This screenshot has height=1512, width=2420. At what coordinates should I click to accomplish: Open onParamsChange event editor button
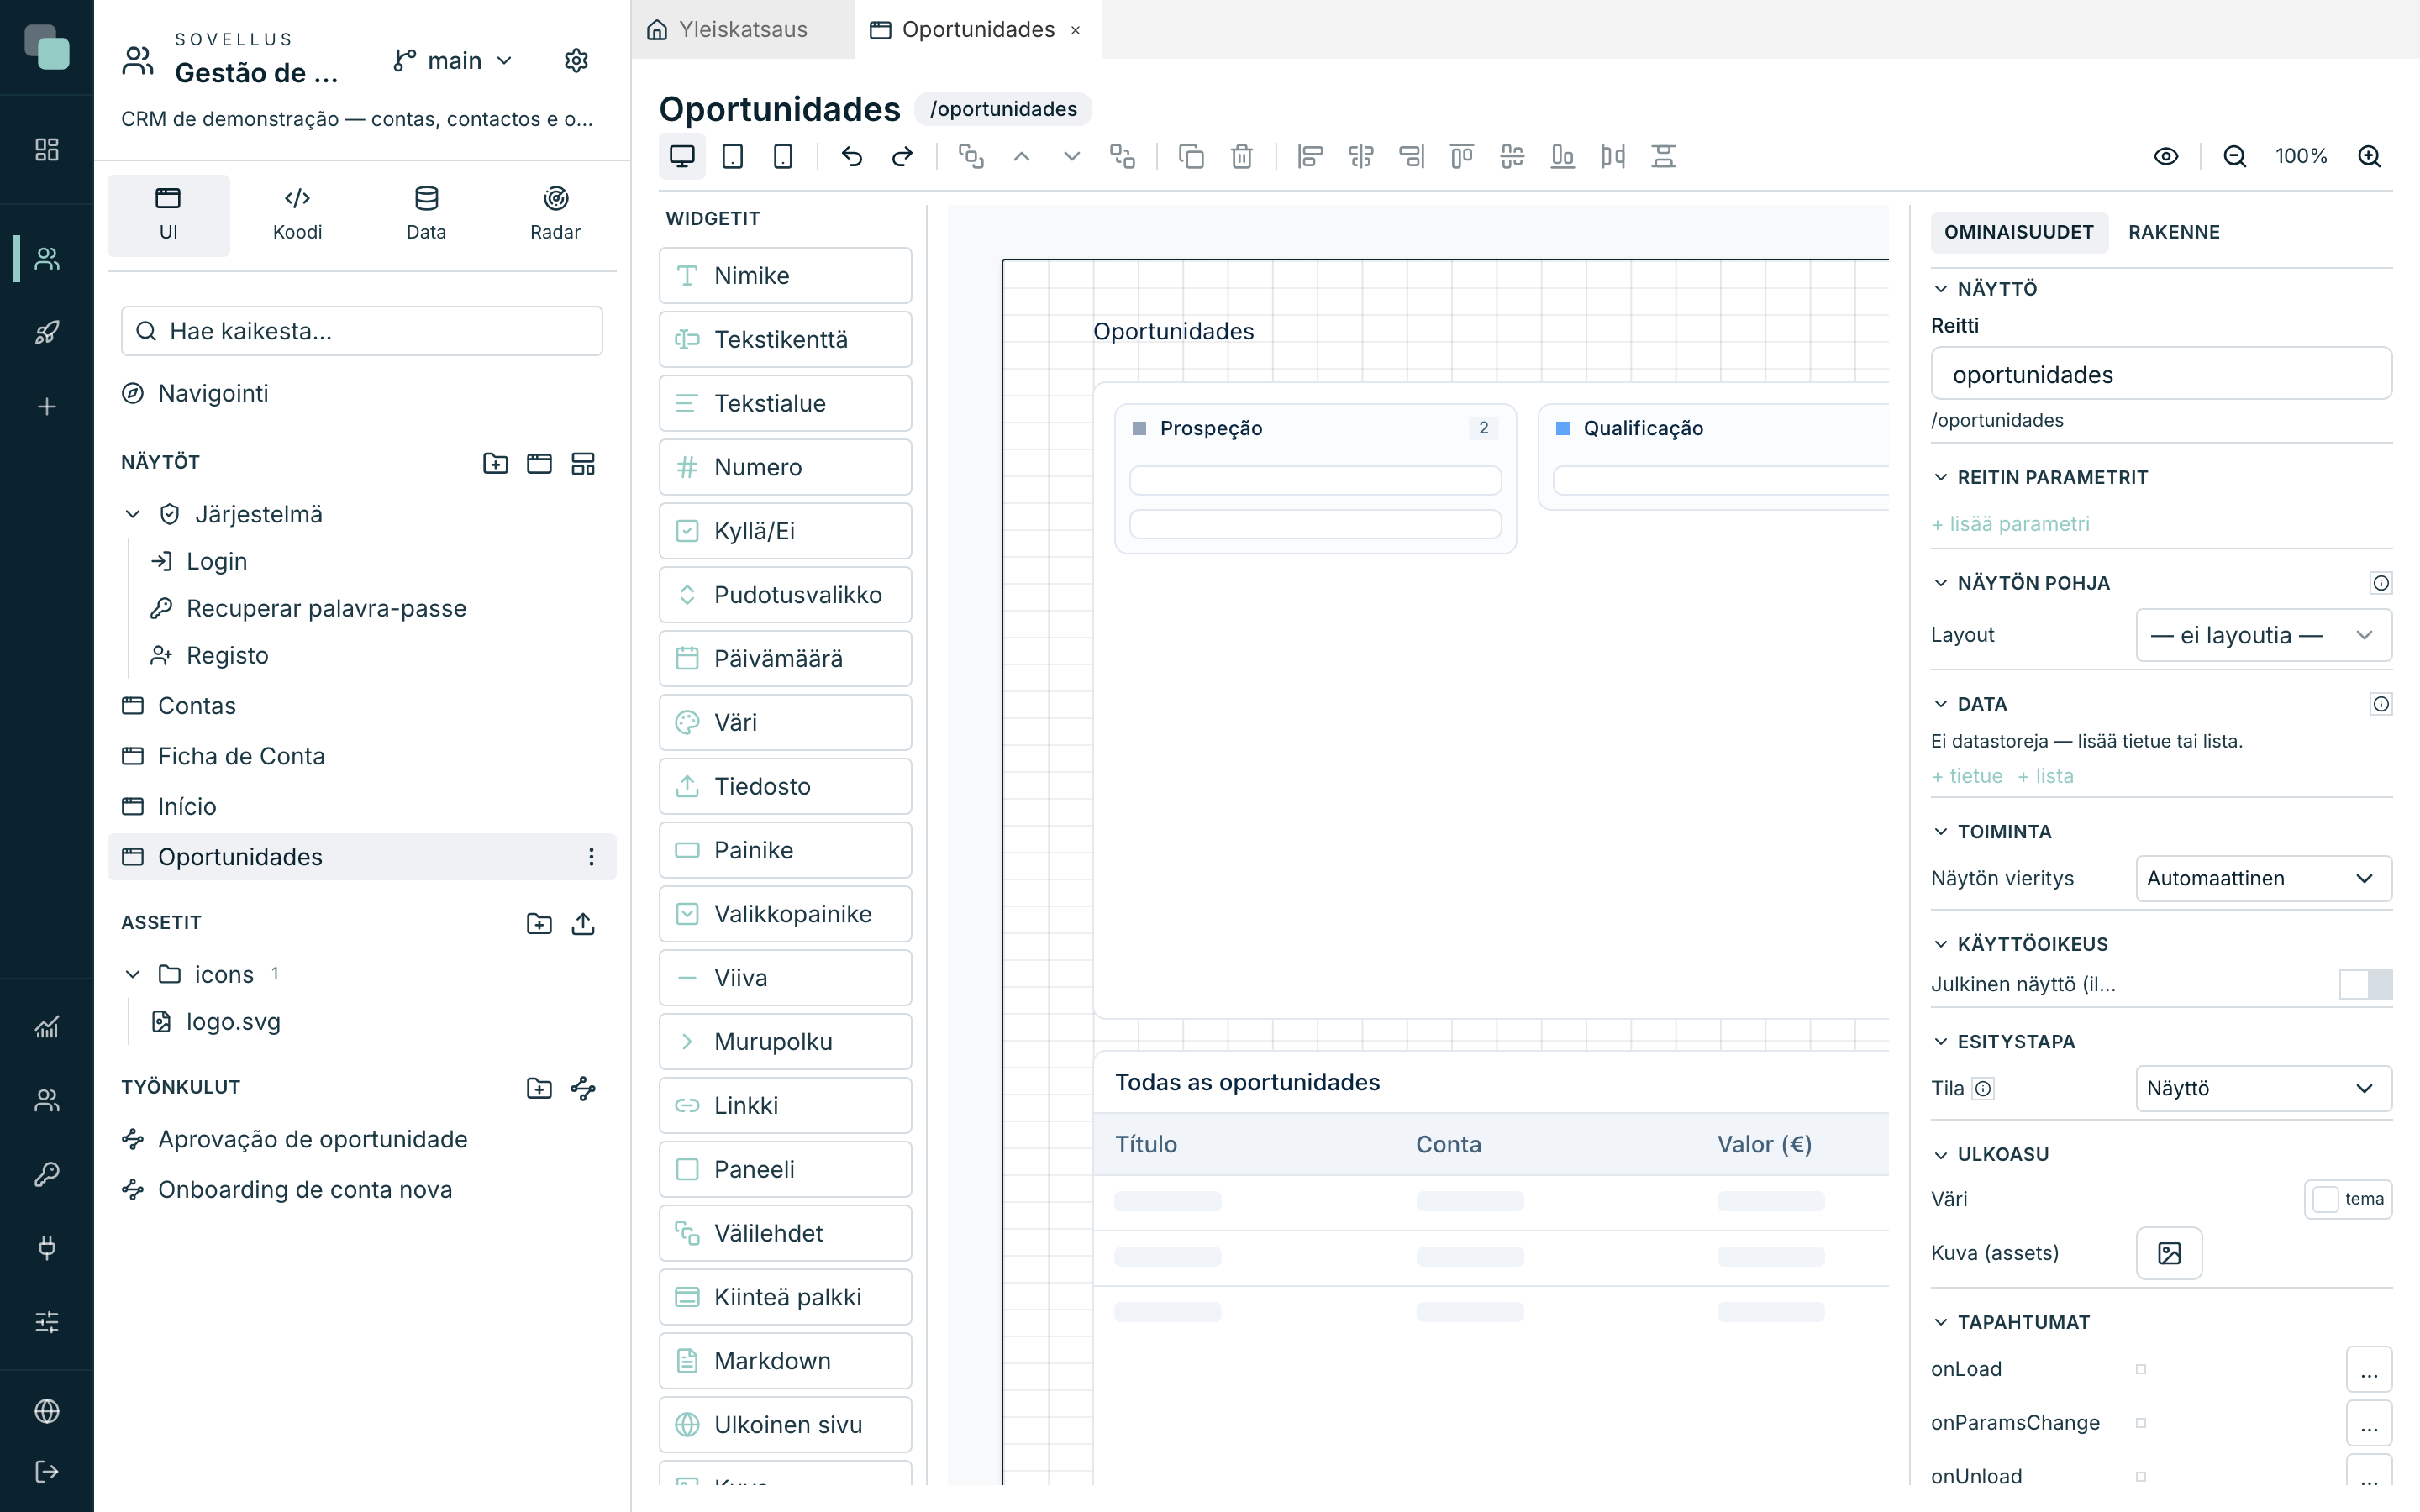(x=2369, y=1423)
